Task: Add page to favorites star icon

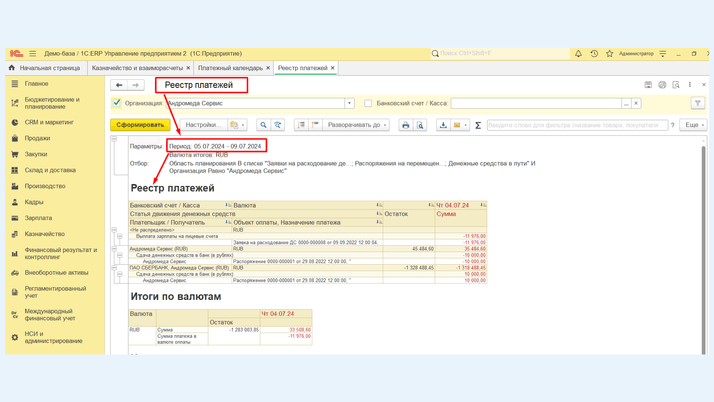Action: tap(609, 54)
